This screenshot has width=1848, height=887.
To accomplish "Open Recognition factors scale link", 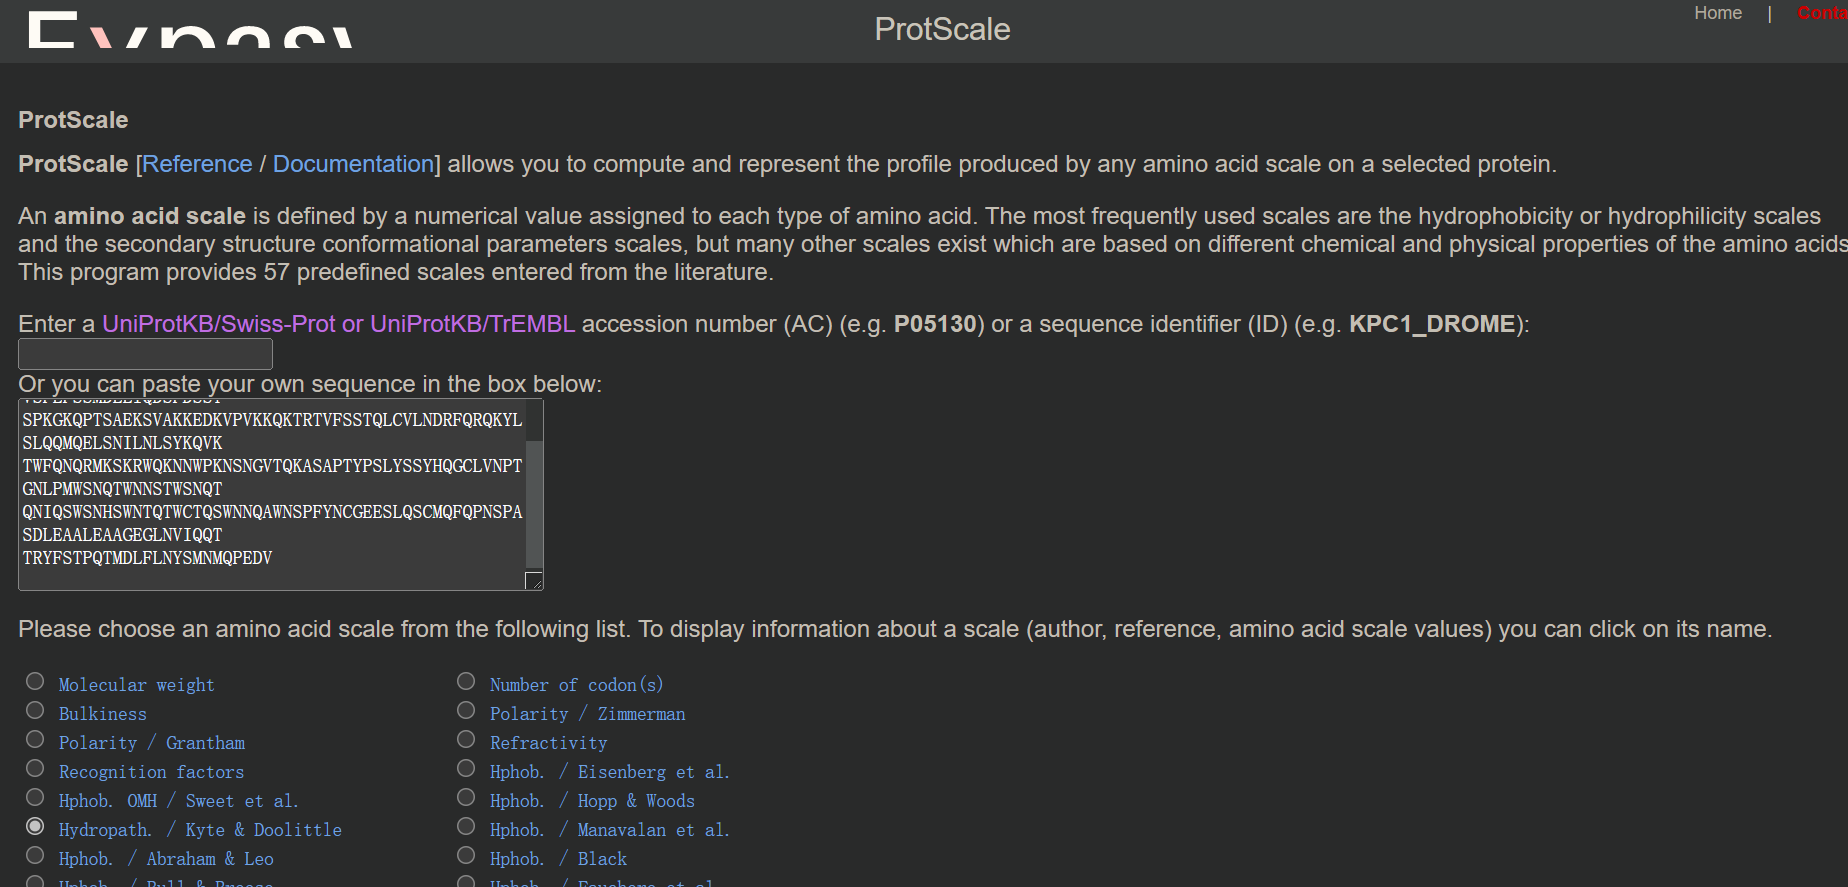I will click(151, 772).
